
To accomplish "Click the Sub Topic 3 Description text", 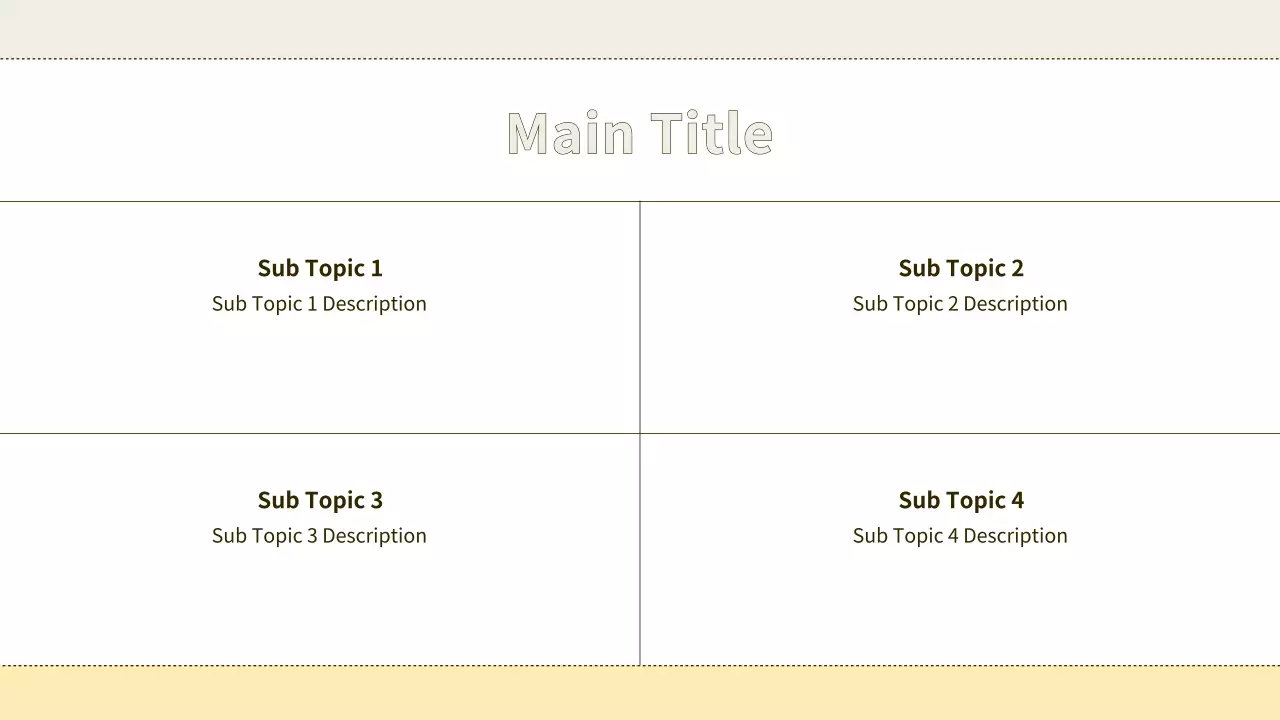I will [x=319, y=536].
